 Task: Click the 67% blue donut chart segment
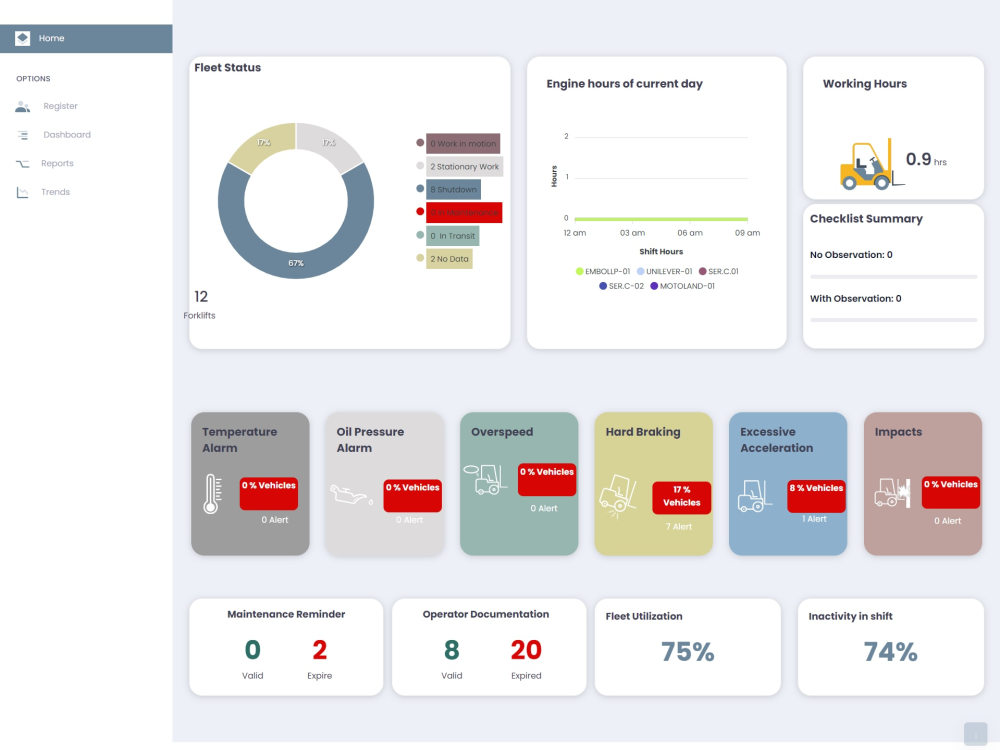point(296,263)
